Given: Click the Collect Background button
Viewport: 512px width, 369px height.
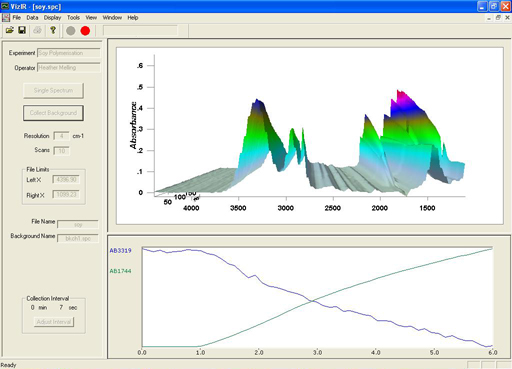Looking at the screenshot, I should pyautogui.click(x=53, y=113).
